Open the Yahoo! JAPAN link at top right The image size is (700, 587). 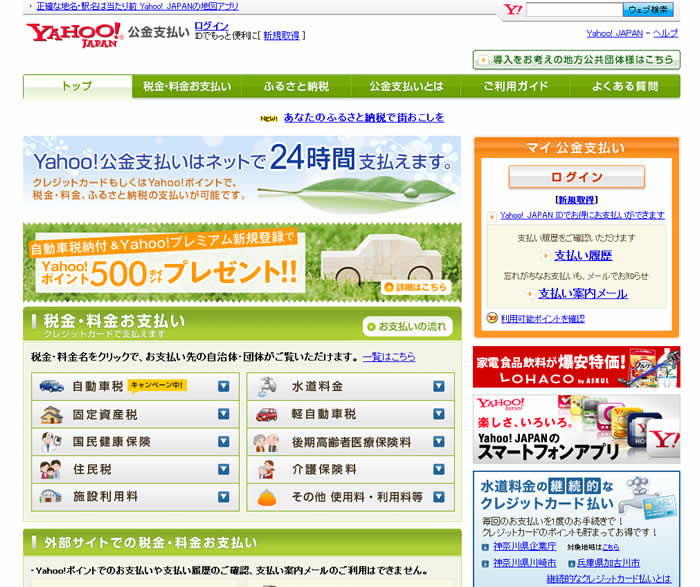click(x=615, y=33)
